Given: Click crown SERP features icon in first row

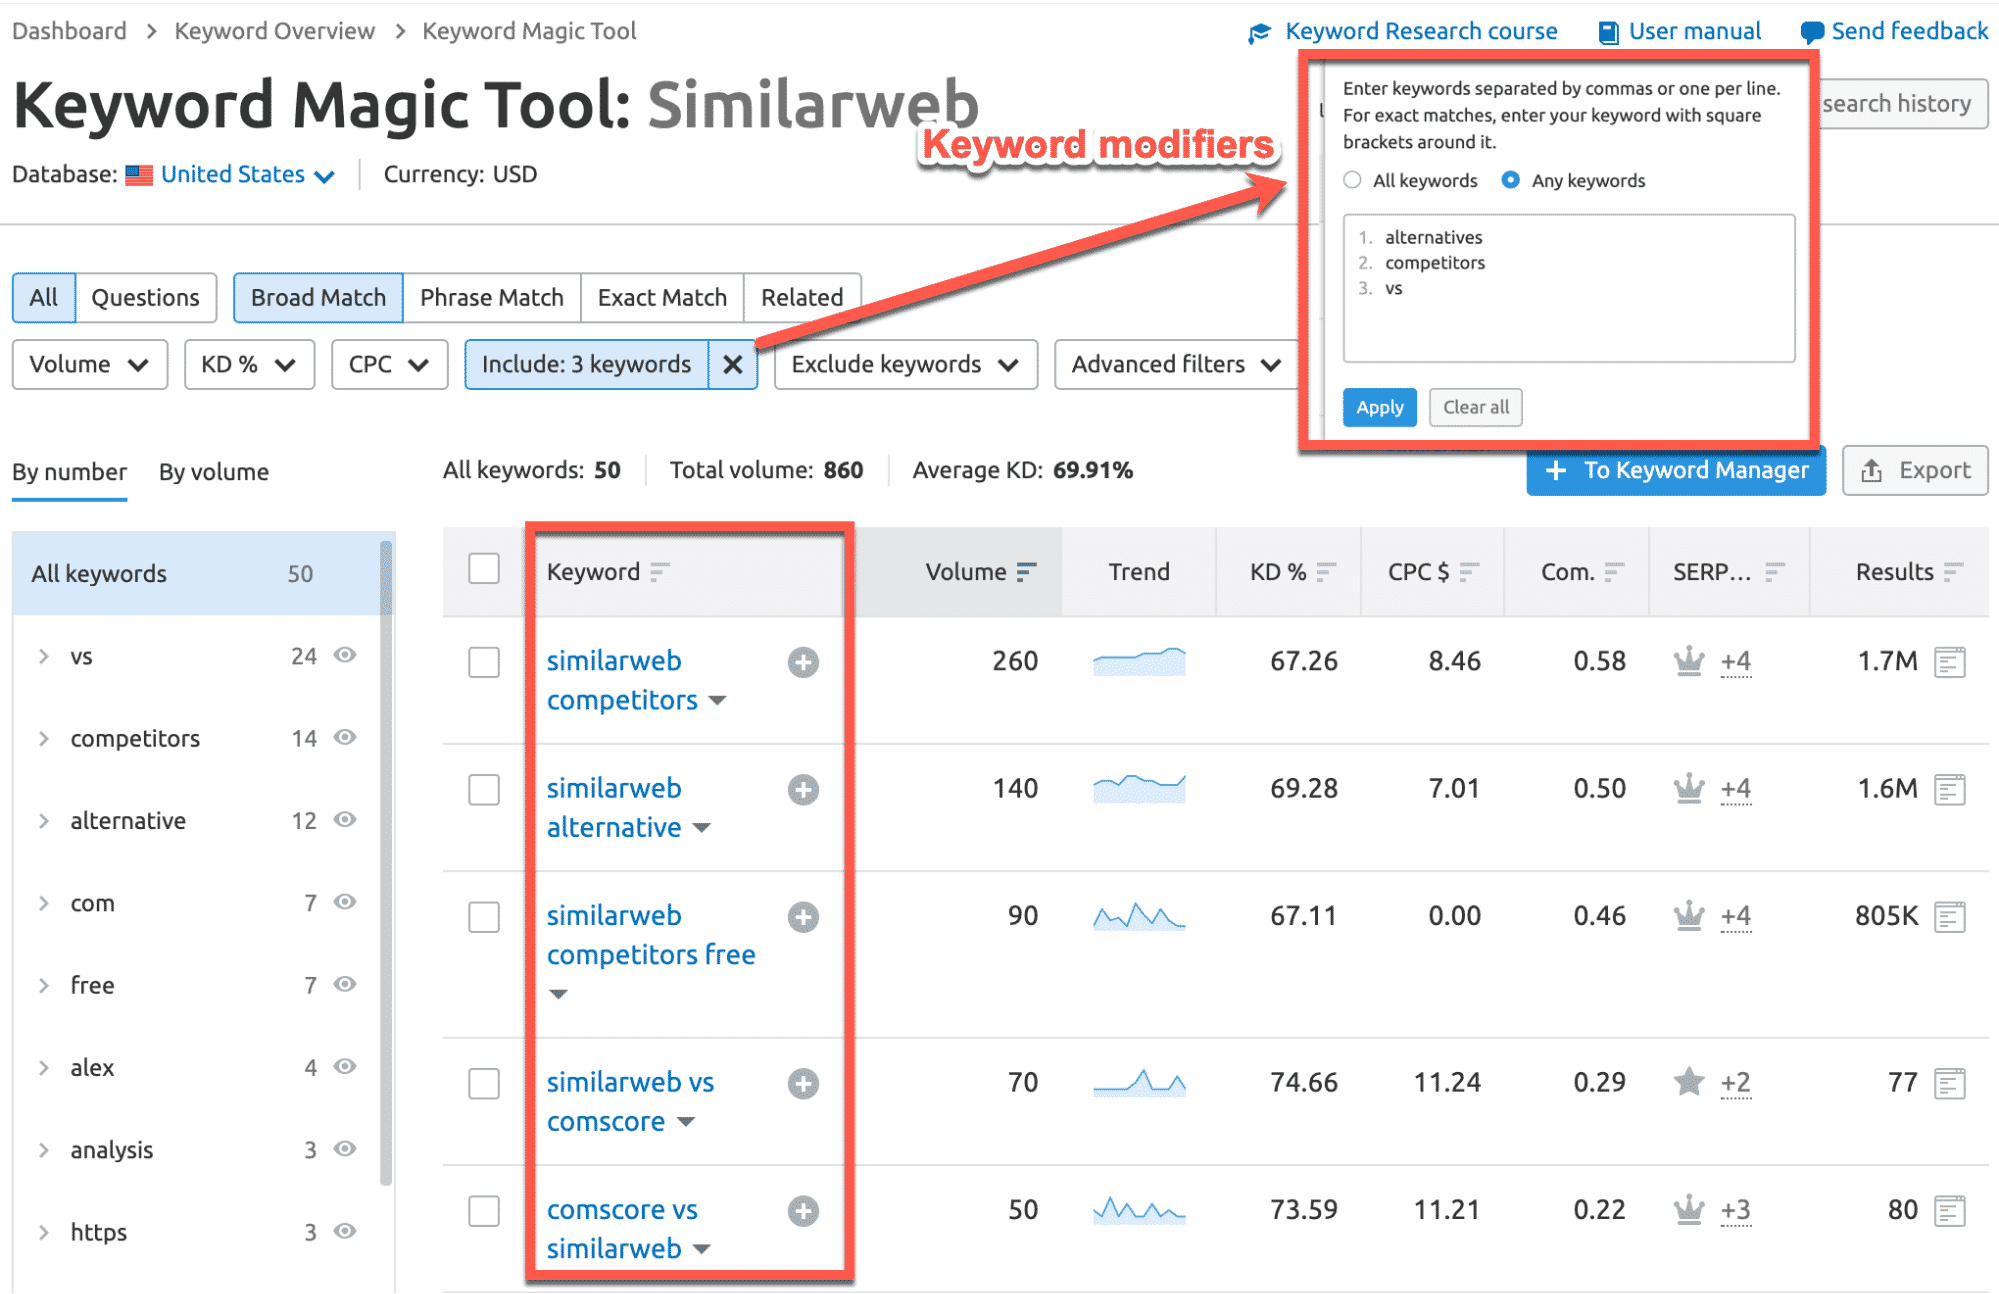Looking at the screenshot, I should click(1689, 661).
